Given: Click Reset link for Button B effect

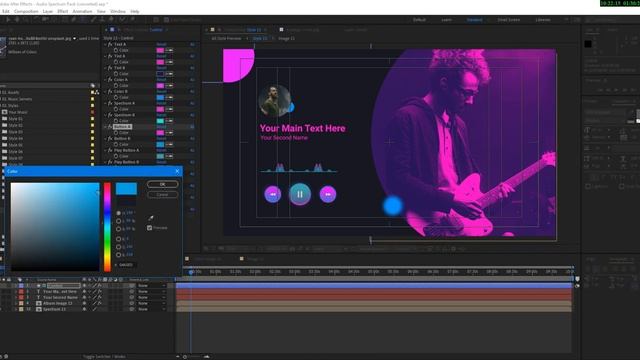Looking at the screenshot, I should pyautogui.click(x=161, y=139).
